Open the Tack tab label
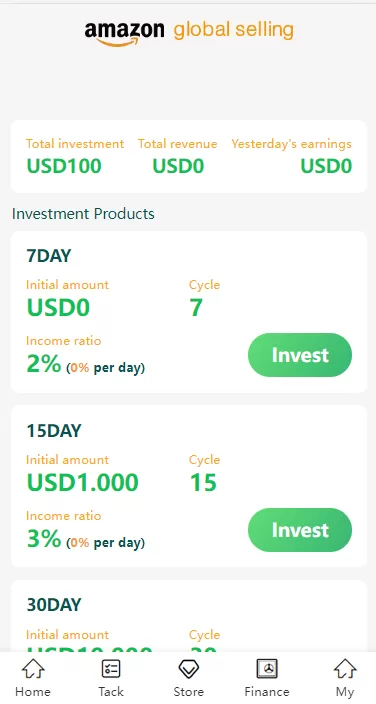This screenshot has width=376, height=704. [111, 691]
